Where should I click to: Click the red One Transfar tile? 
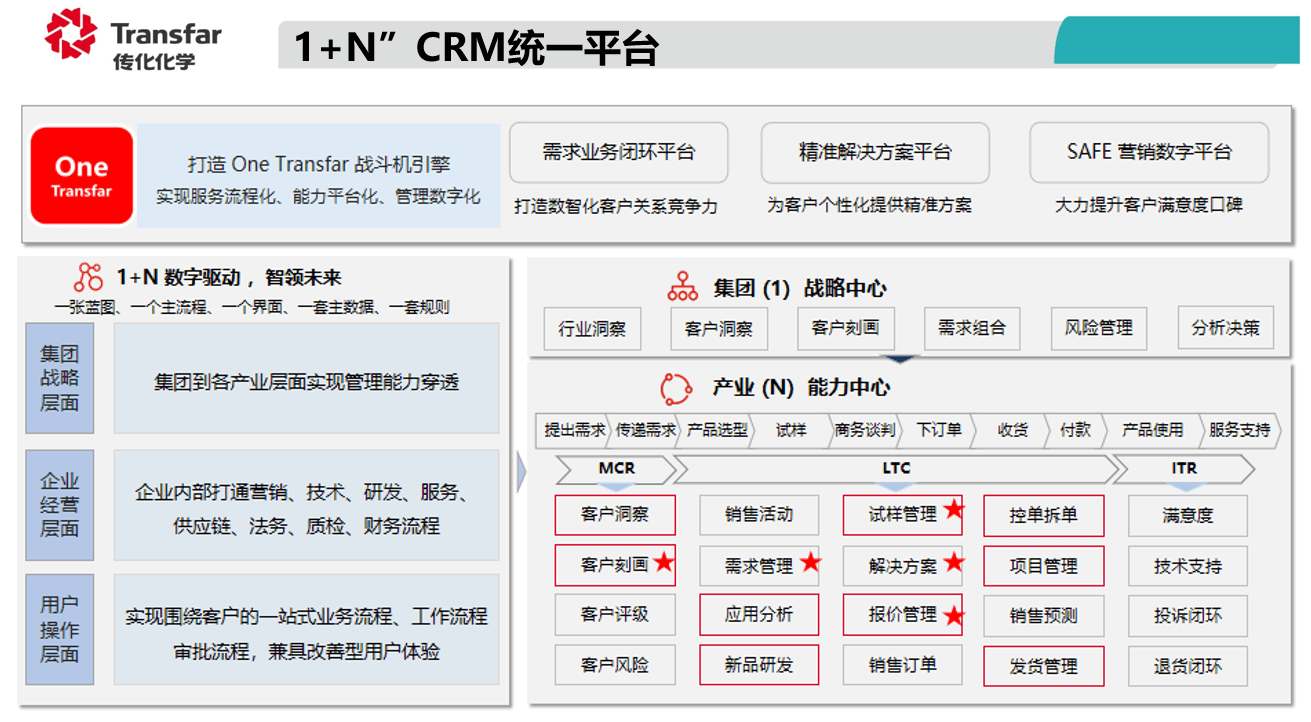tap(82, 175)
